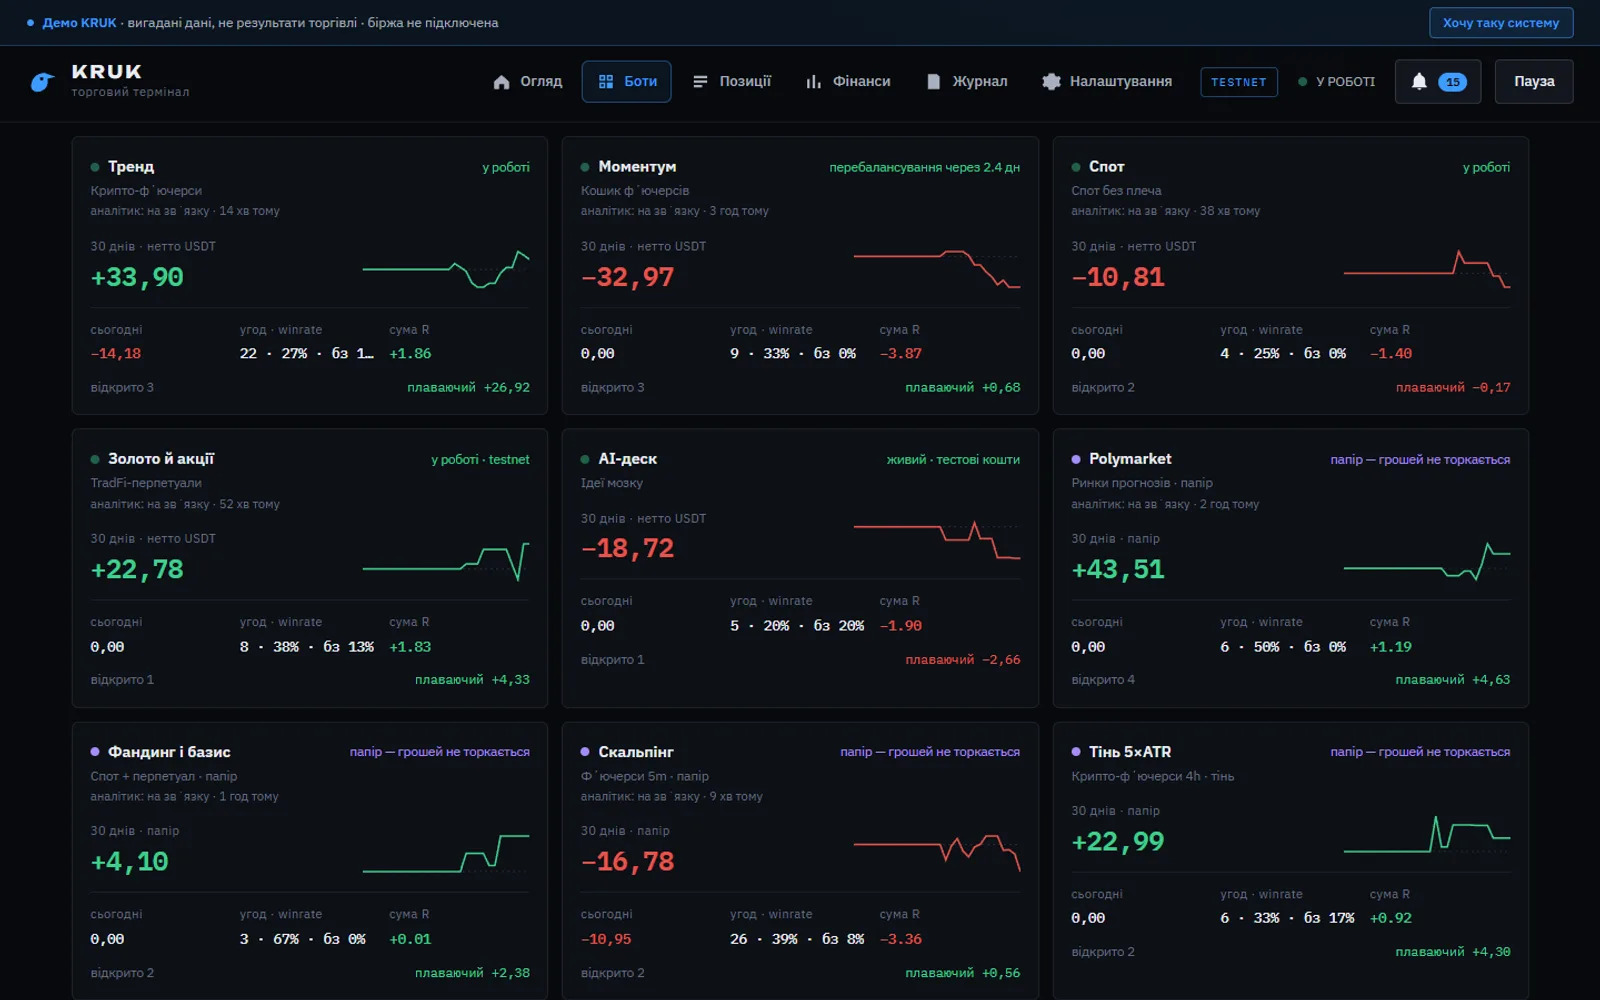Screen dimensions: 1600x1000
Task: Click the Пауза button
Action: [x=1534, y=82]
